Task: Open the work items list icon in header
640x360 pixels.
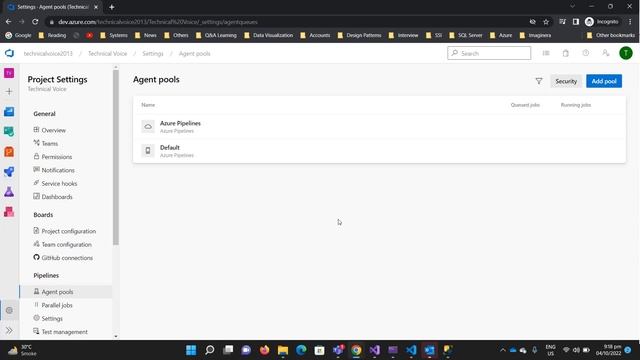Action: (546, 53)
